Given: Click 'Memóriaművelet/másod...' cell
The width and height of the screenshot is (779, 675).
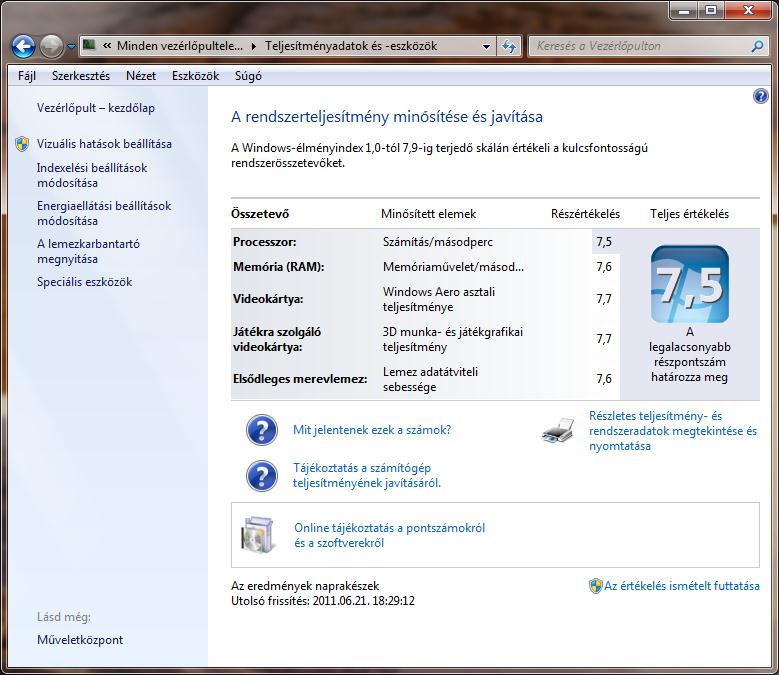Looking at the screenshot, I should pos(453,267).
